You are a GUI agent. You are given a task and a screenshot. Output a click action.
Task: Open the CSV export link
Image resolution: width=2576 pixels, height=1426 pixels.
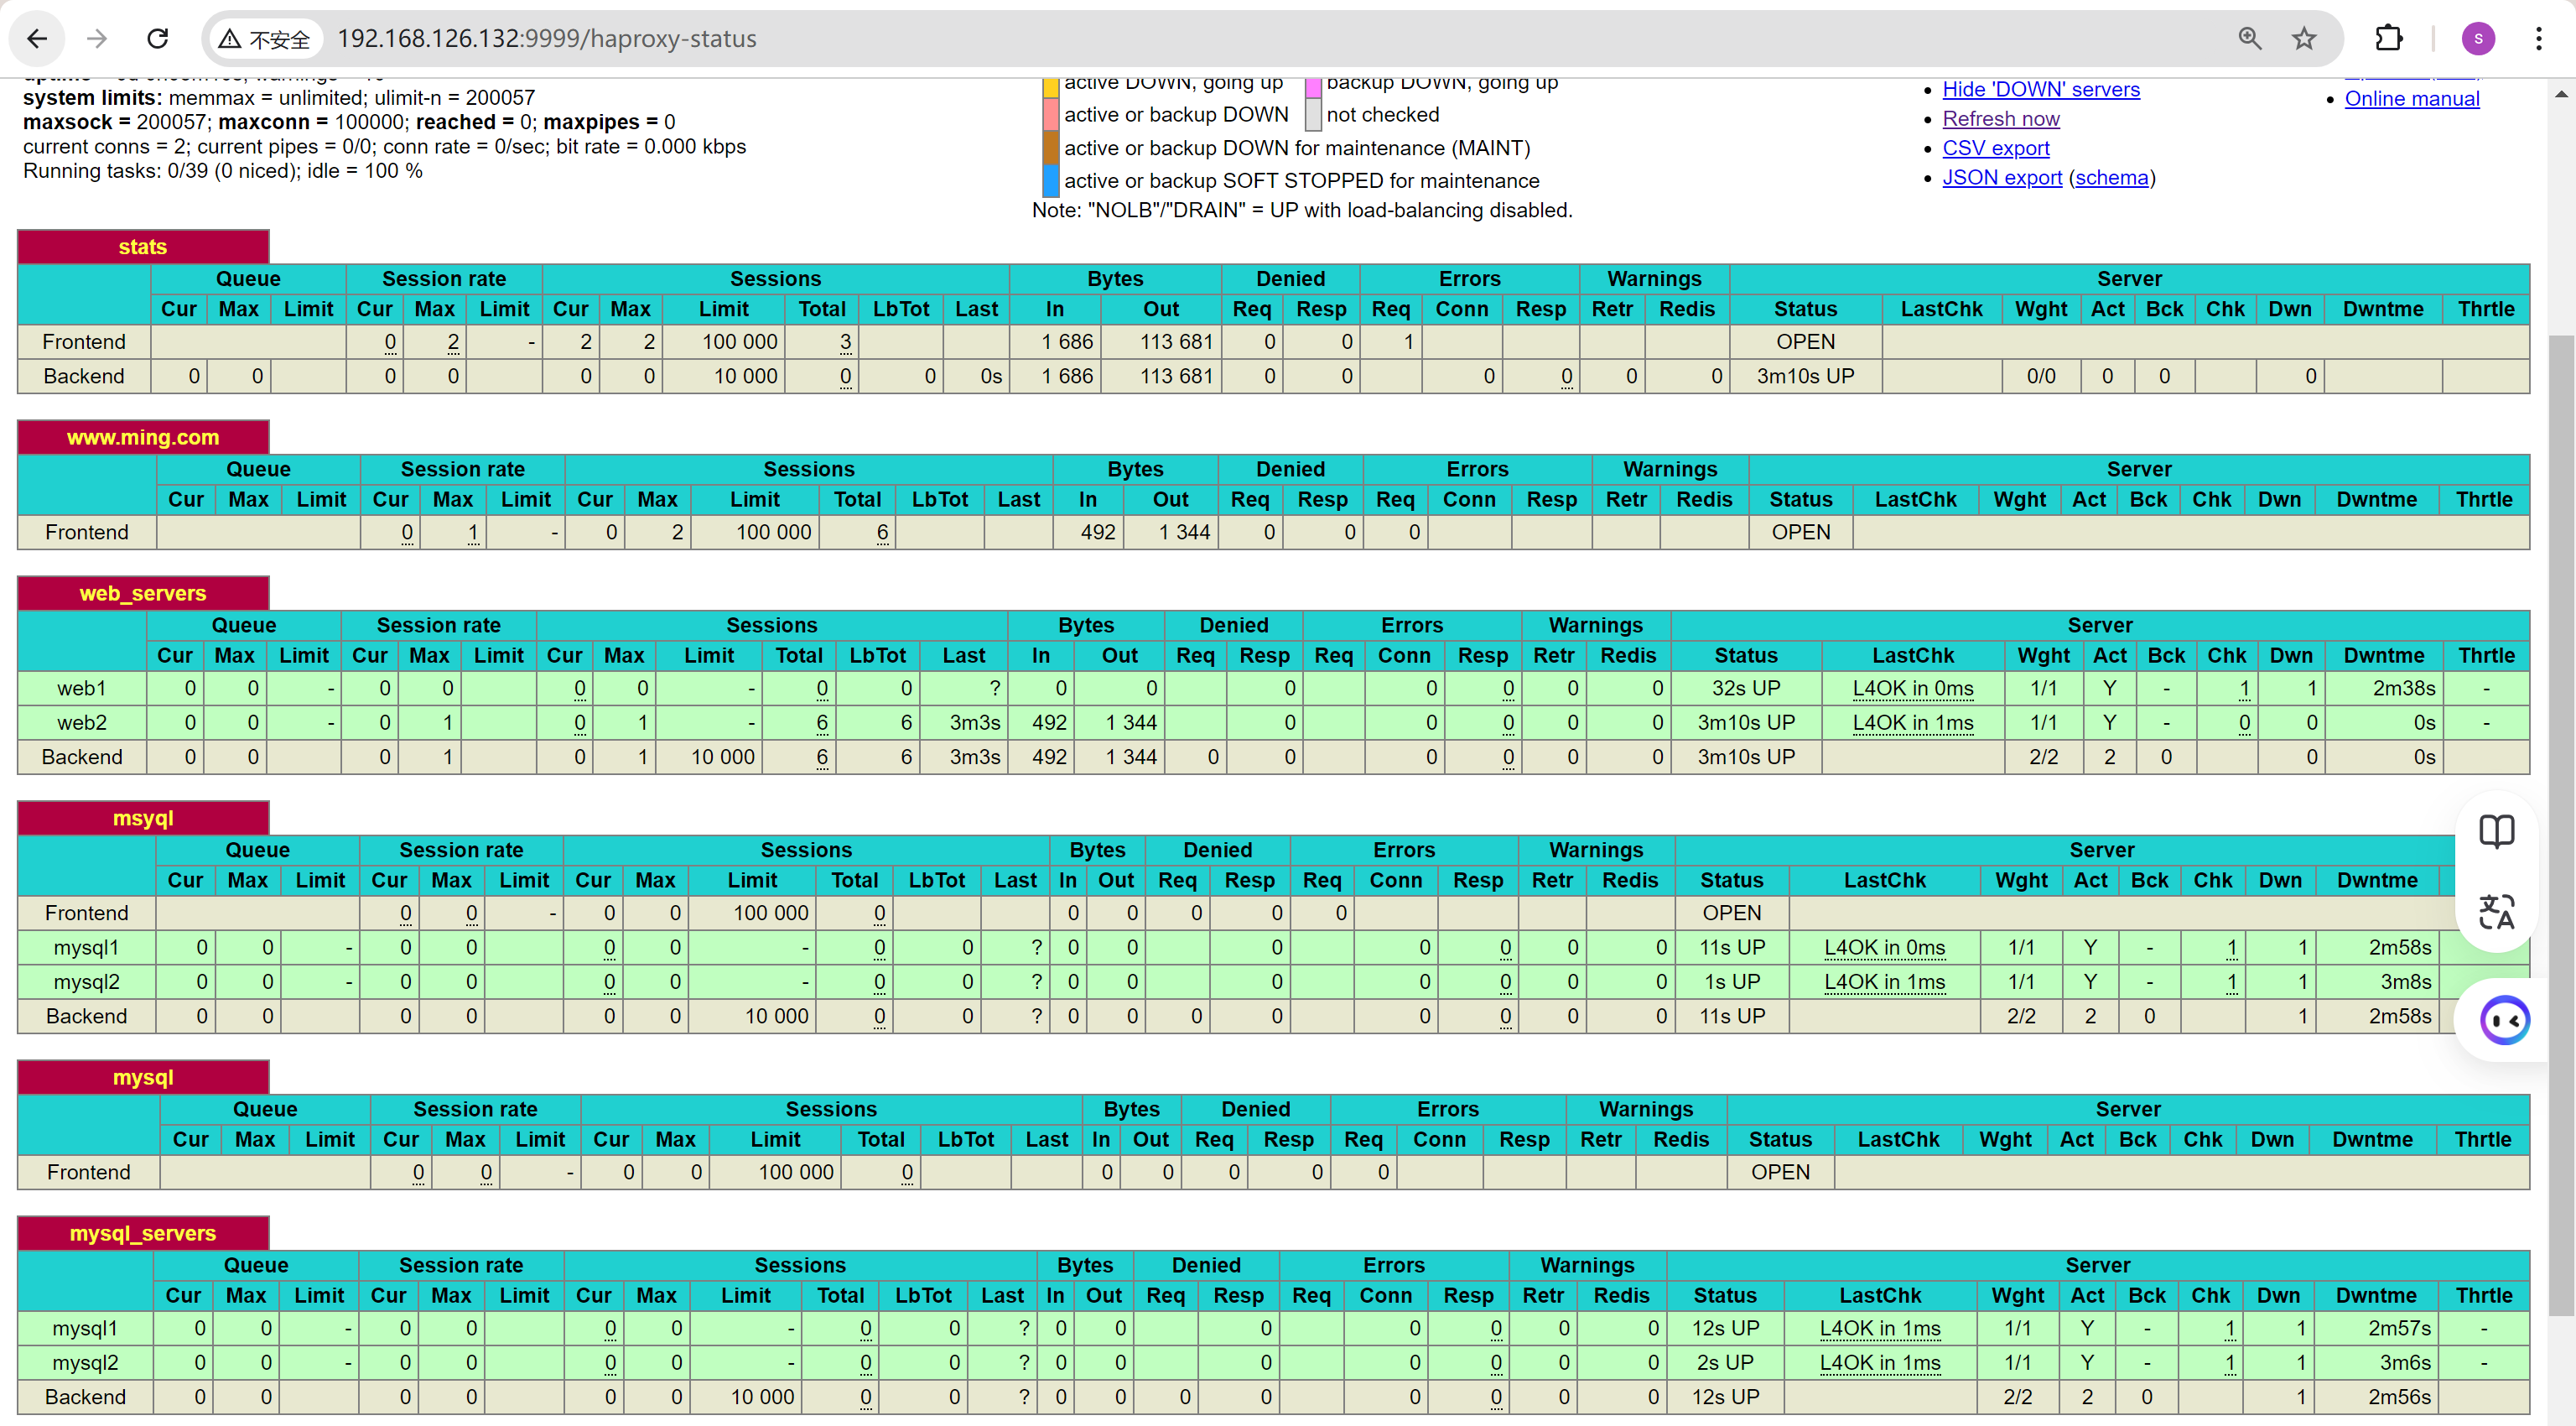1995,148
